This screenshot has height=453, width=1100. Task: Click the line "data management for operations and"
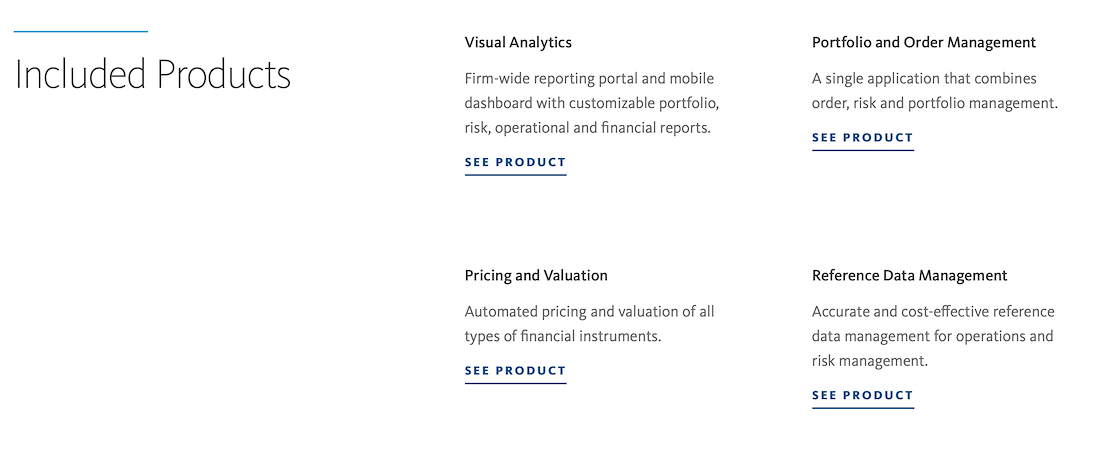[x=933, y=337]
